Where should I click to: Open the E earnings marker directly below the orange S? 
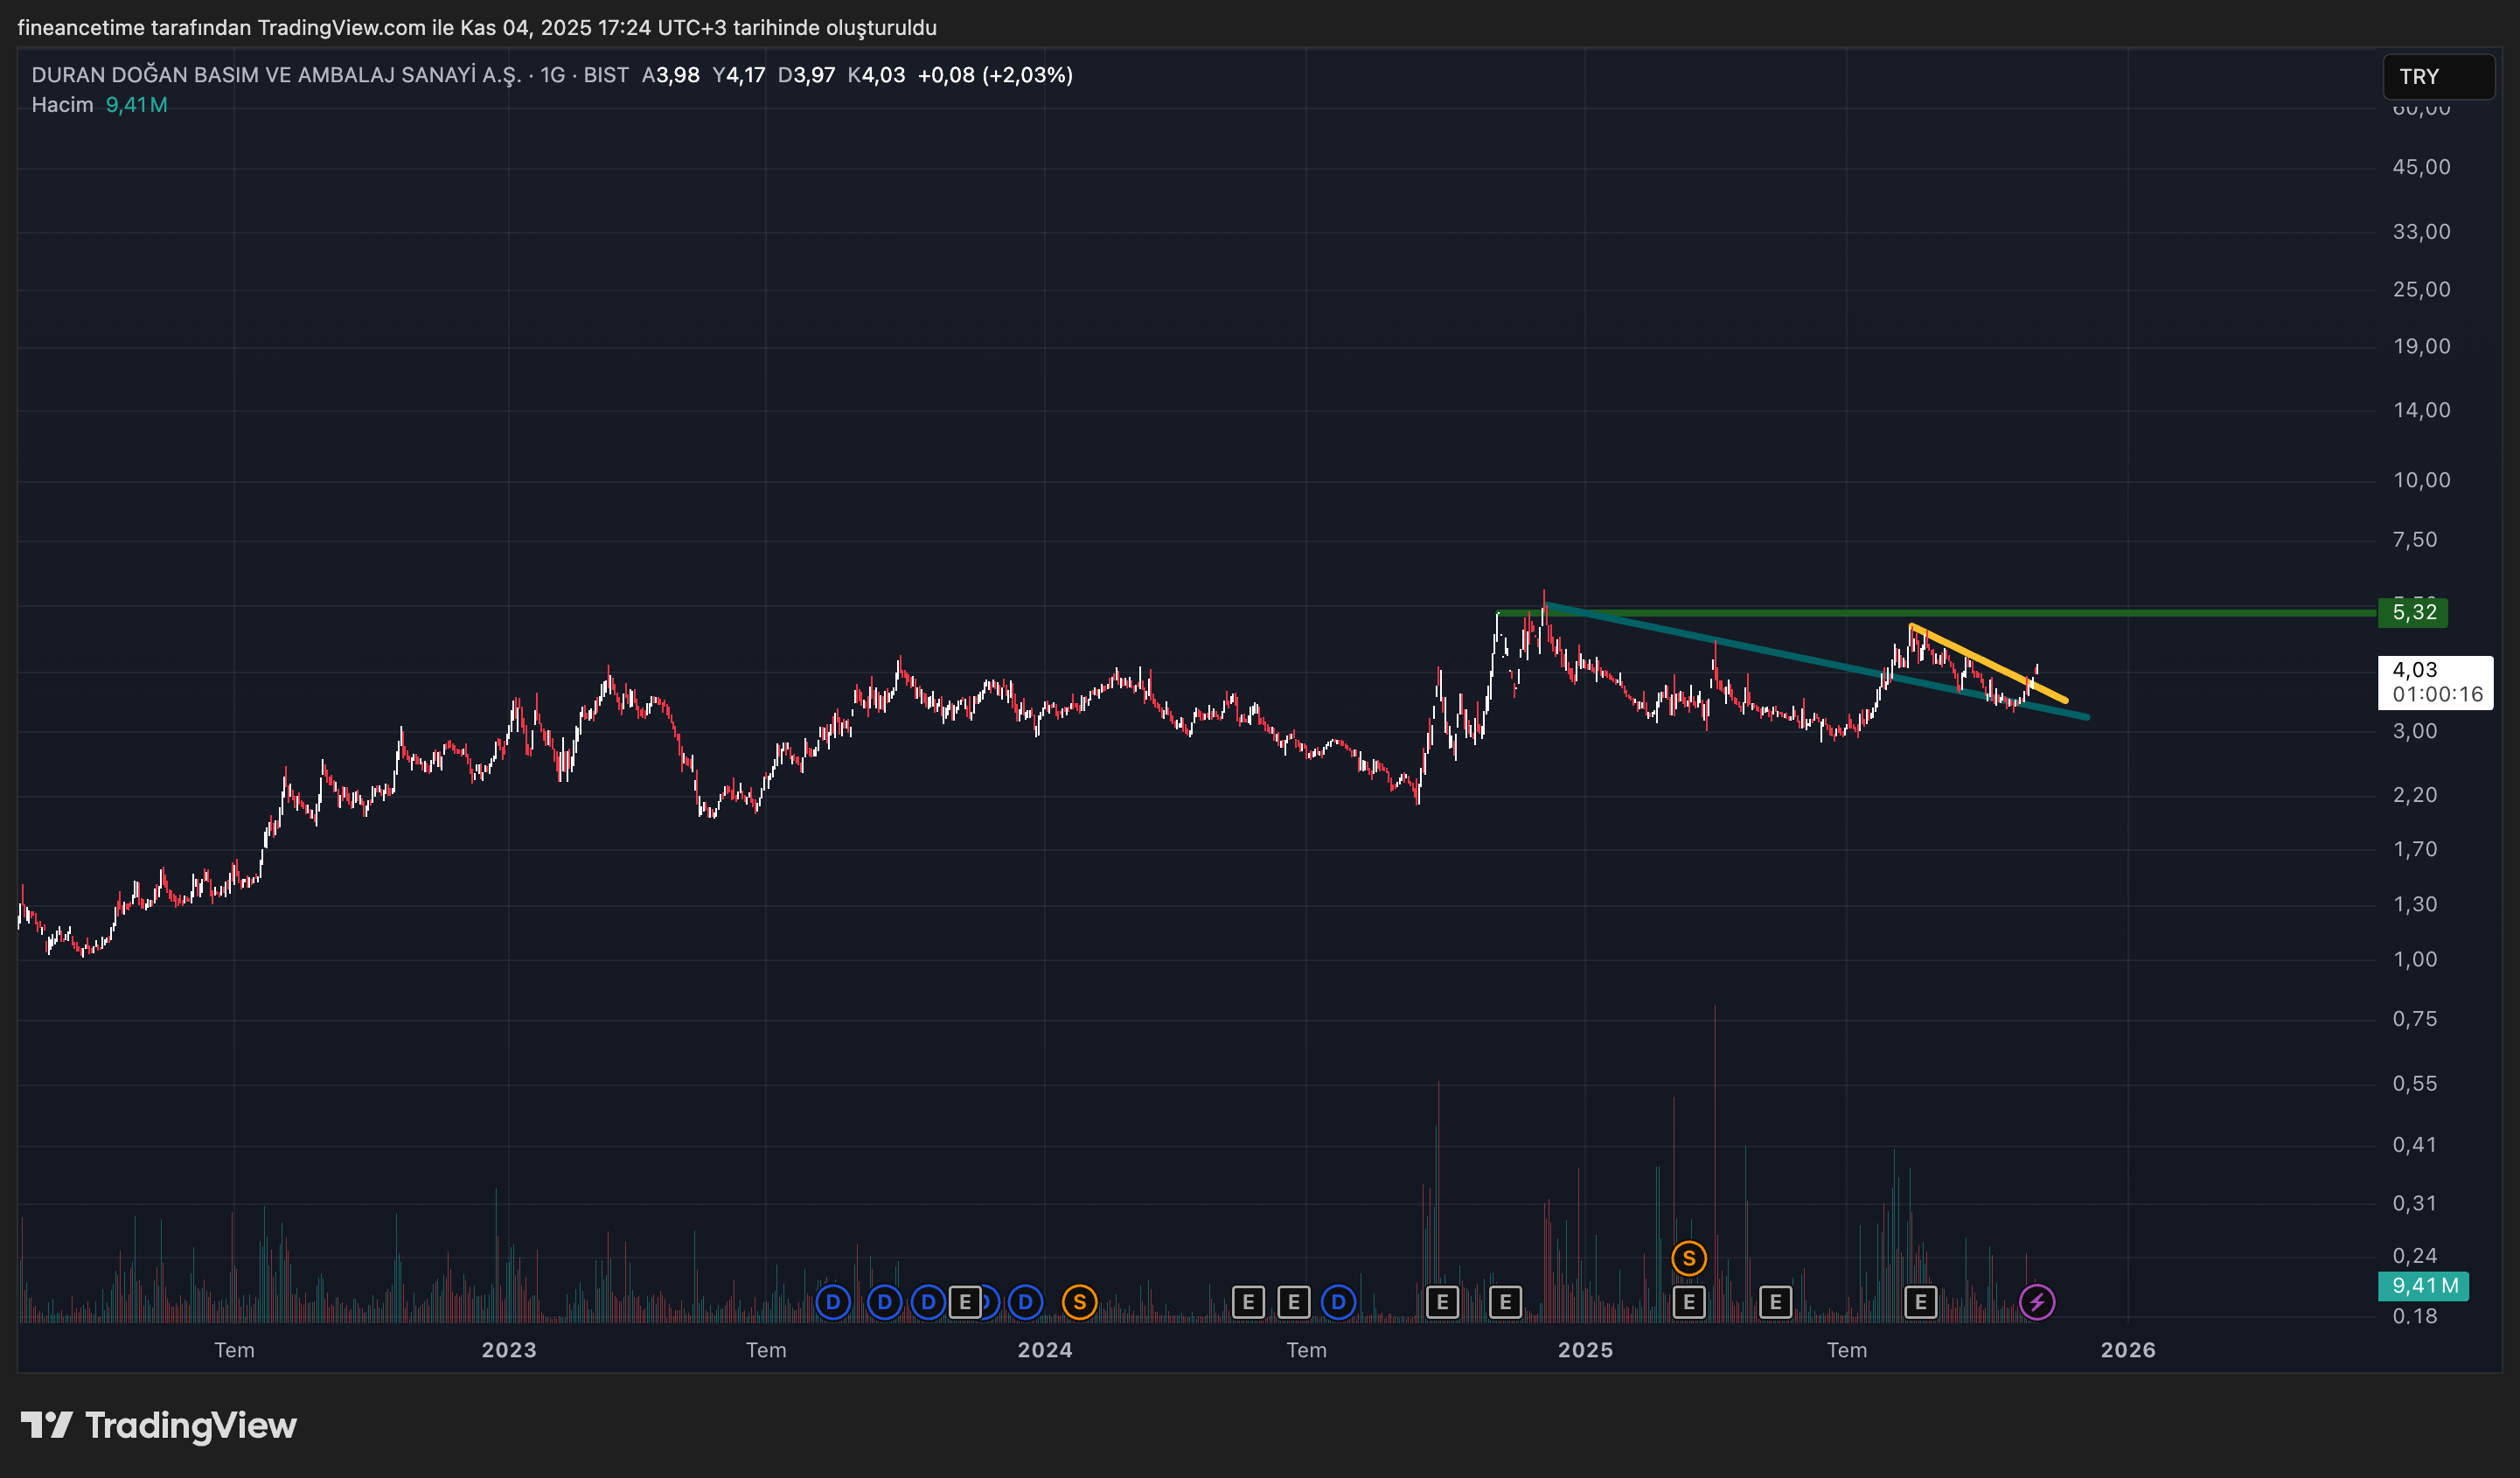(x=1688, y=1302)
